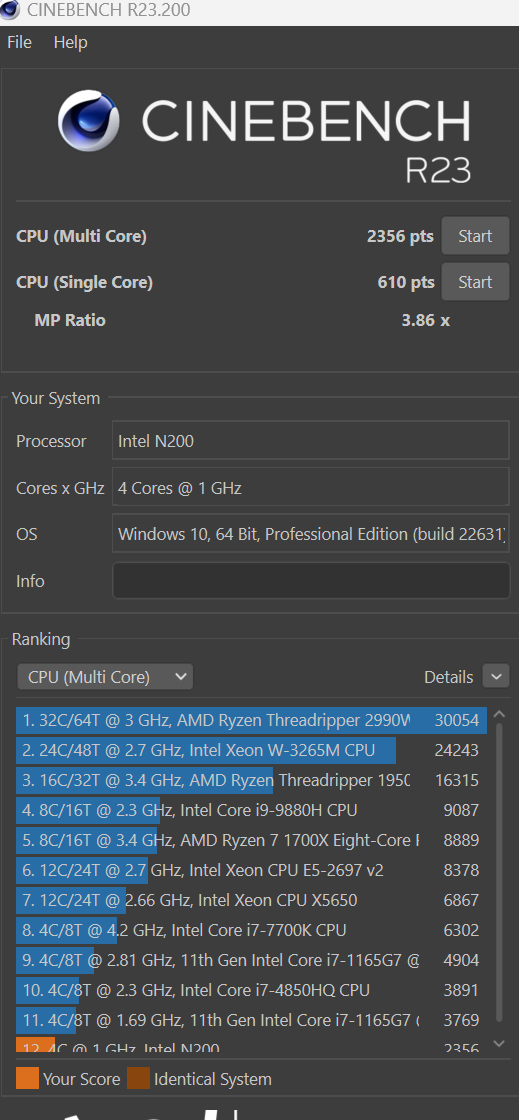
Task: Click the Cinebench logo sphere icon
Action: 89,121
